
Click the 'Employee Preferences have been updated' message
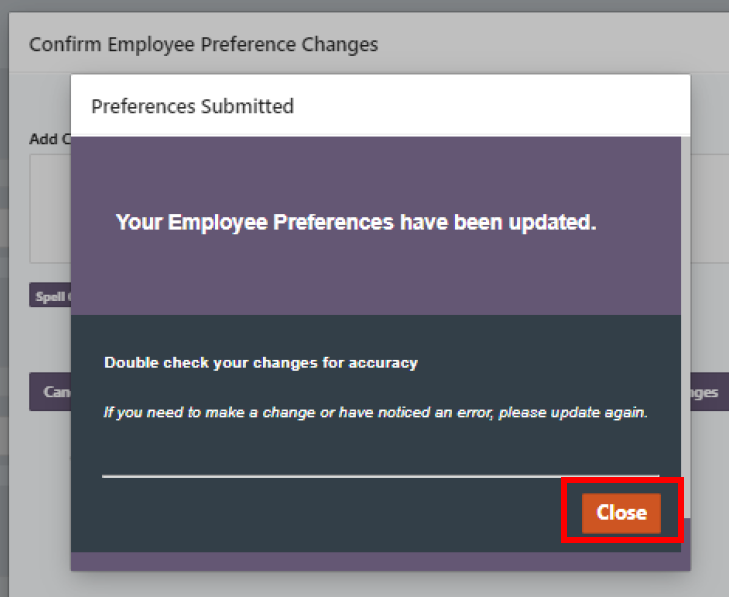[355, 222]
